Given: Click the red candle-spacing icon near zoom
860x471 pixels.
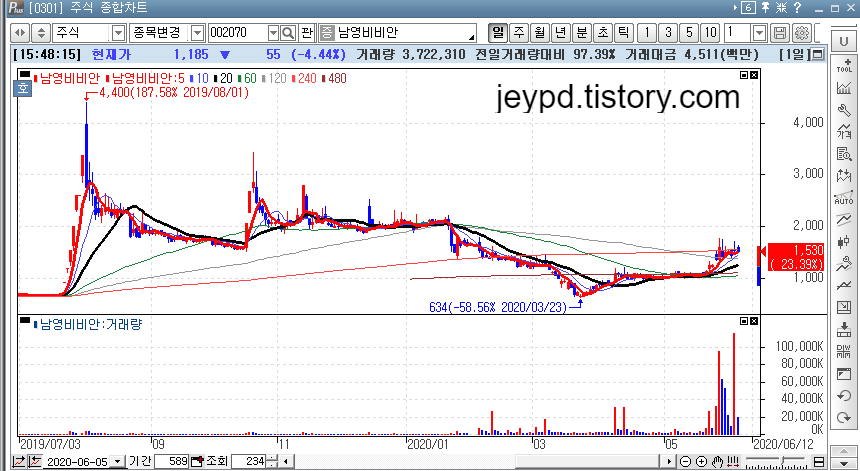Looking at the screenshot, I should click(x=733, y=462).
